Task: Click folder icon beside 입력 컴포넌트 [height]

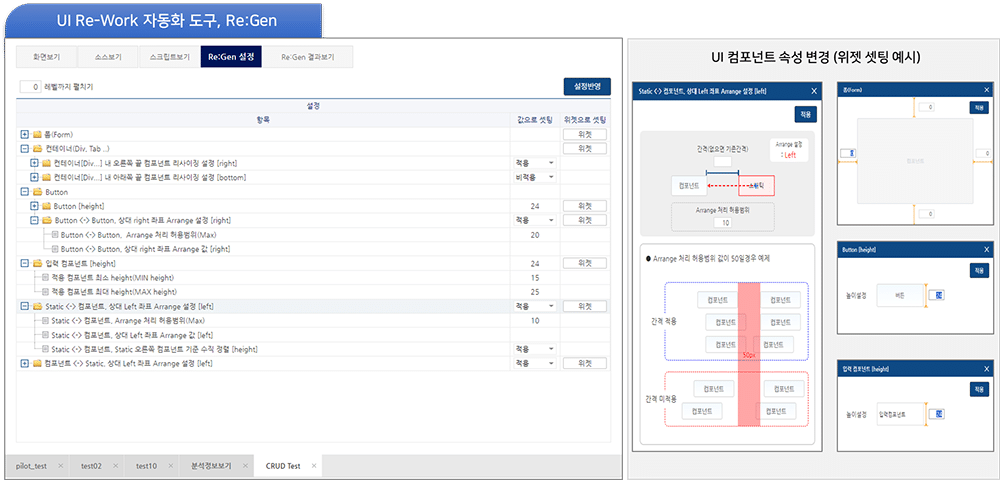Action: [x=37, y=263]
